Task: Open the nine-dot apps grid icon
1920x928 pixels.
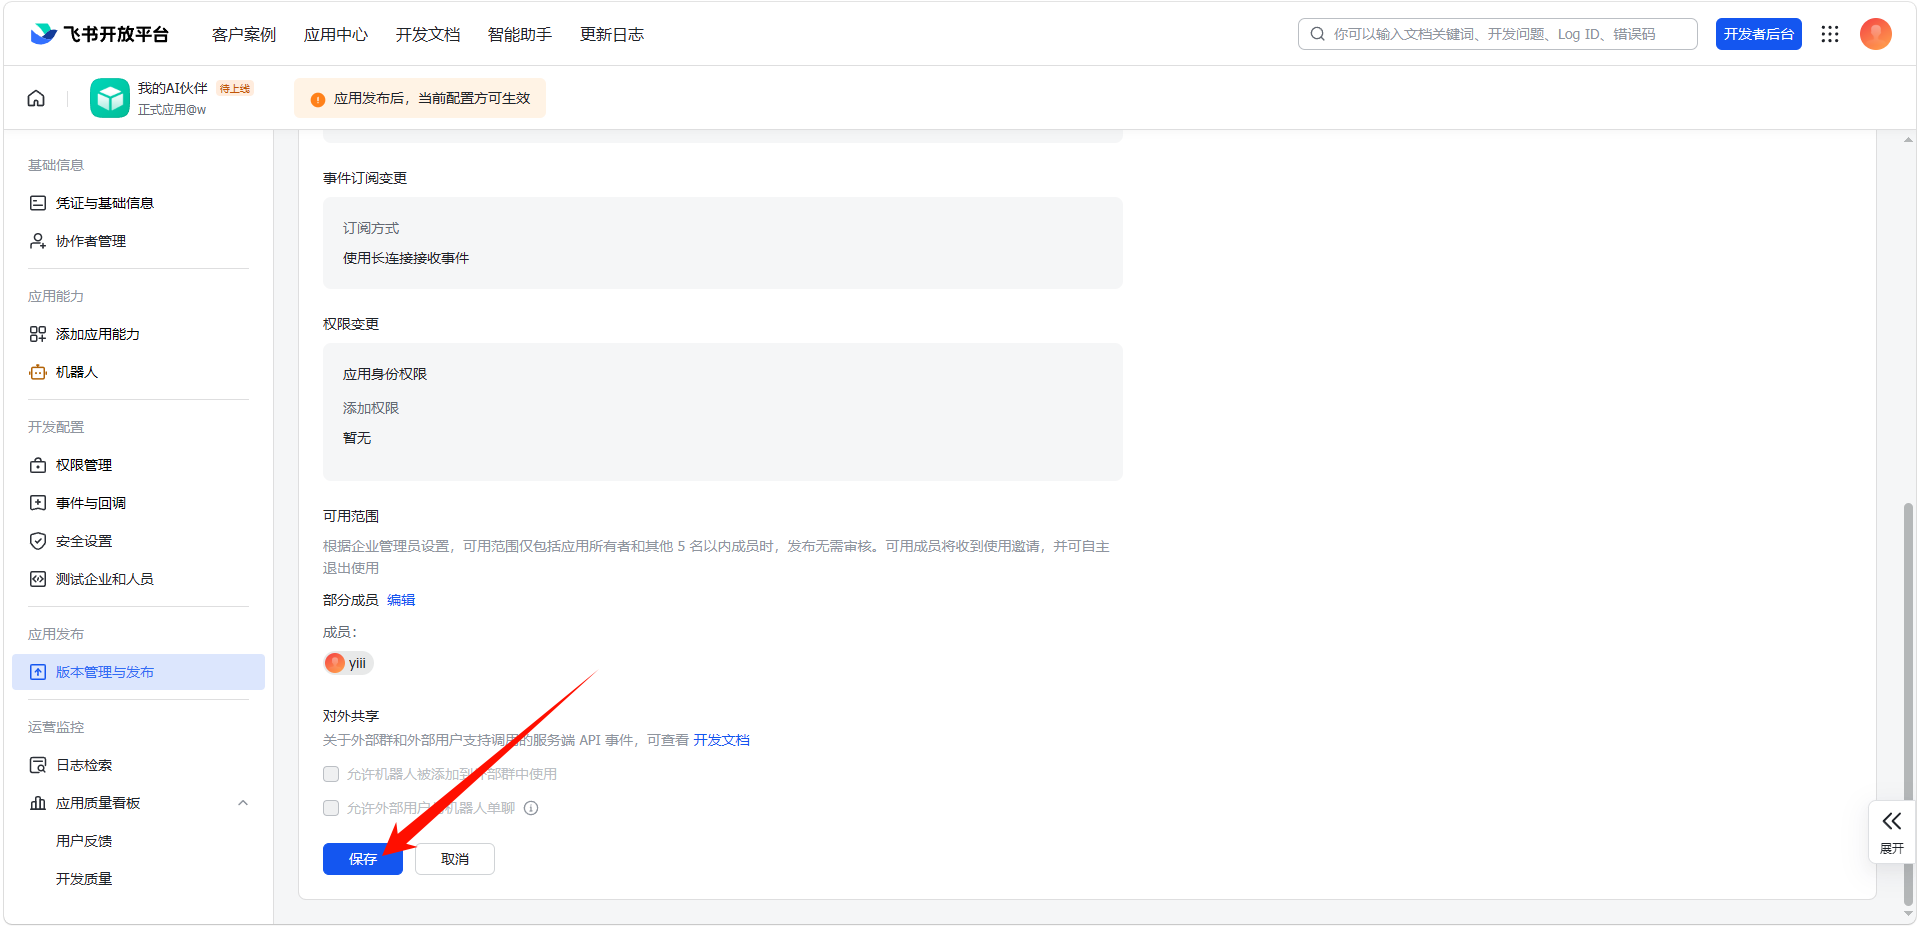Action: click(1830, 34)
